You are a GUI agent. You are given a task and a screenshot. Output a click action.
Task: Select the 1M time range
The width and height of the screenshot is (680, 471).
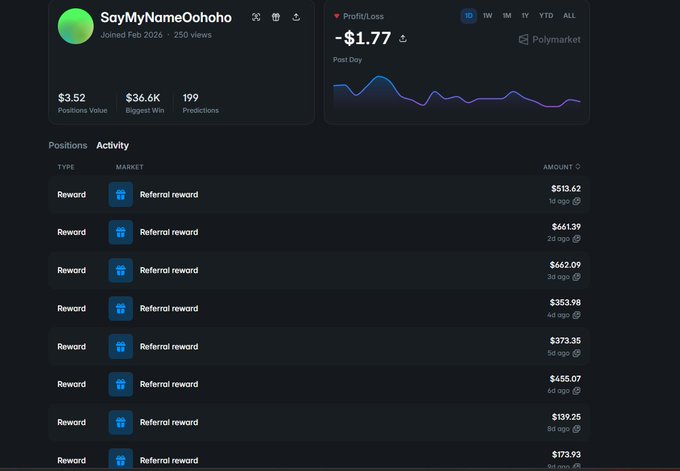click(507, 16)
